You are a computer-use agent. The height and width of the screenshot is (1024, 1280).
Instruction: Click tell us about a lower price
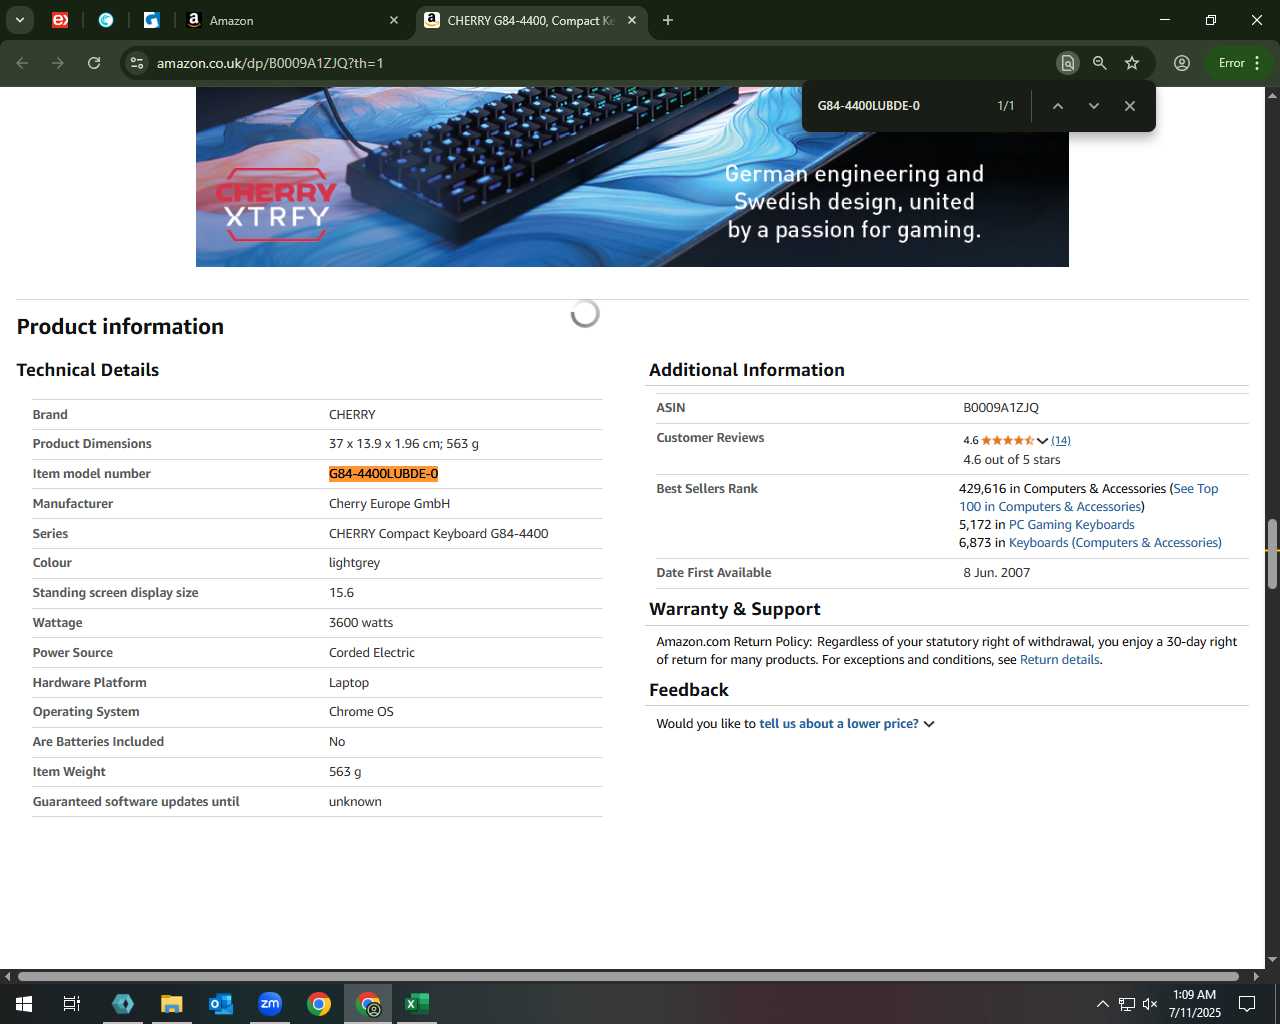[x=838, y=724]
